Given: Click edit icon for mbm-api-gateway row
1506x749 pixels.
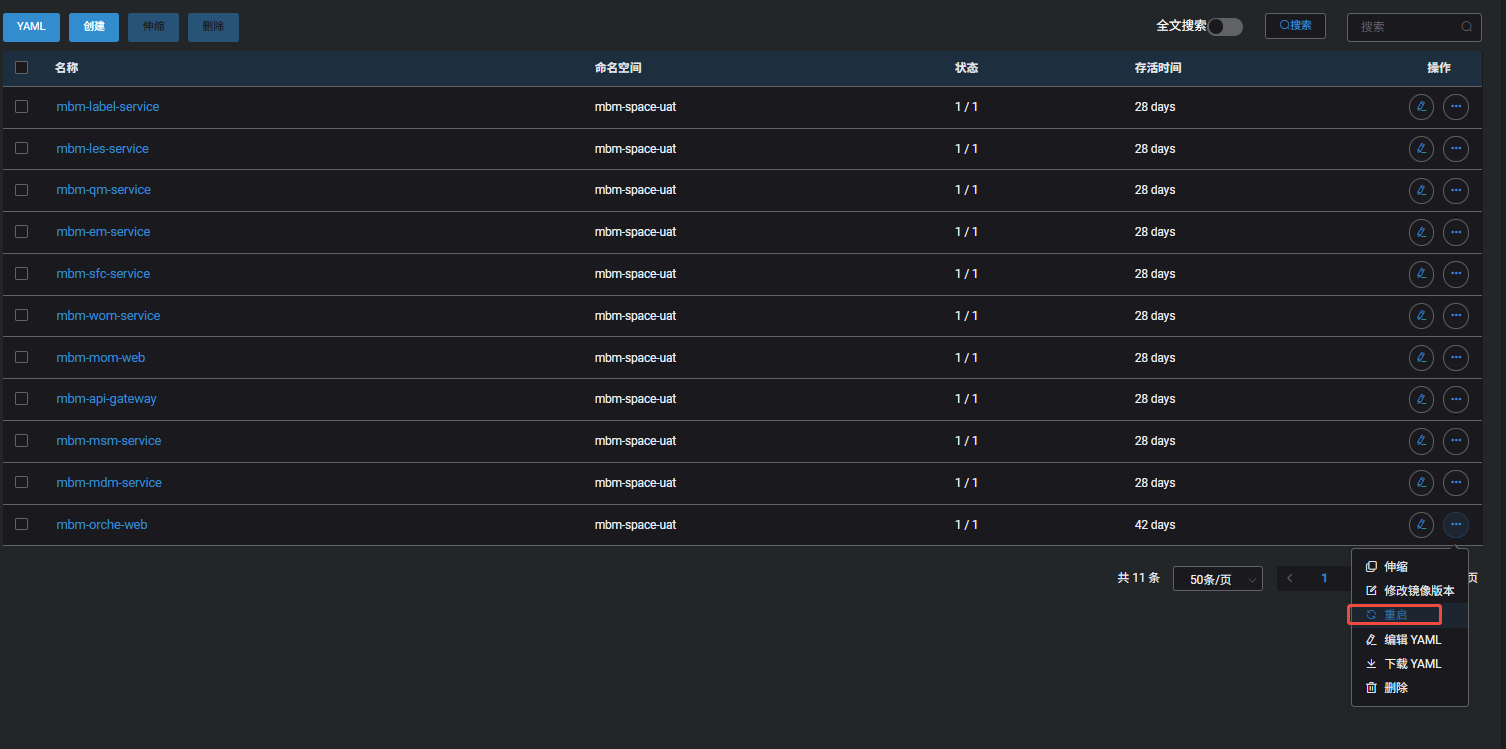Looking at the screenshot, I should (1421, 399).
